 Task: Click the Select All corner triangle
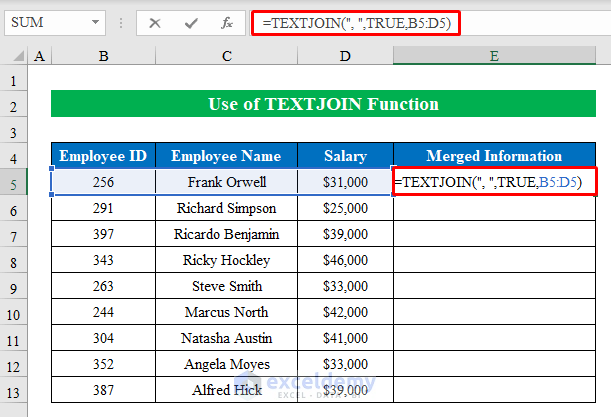15,57
